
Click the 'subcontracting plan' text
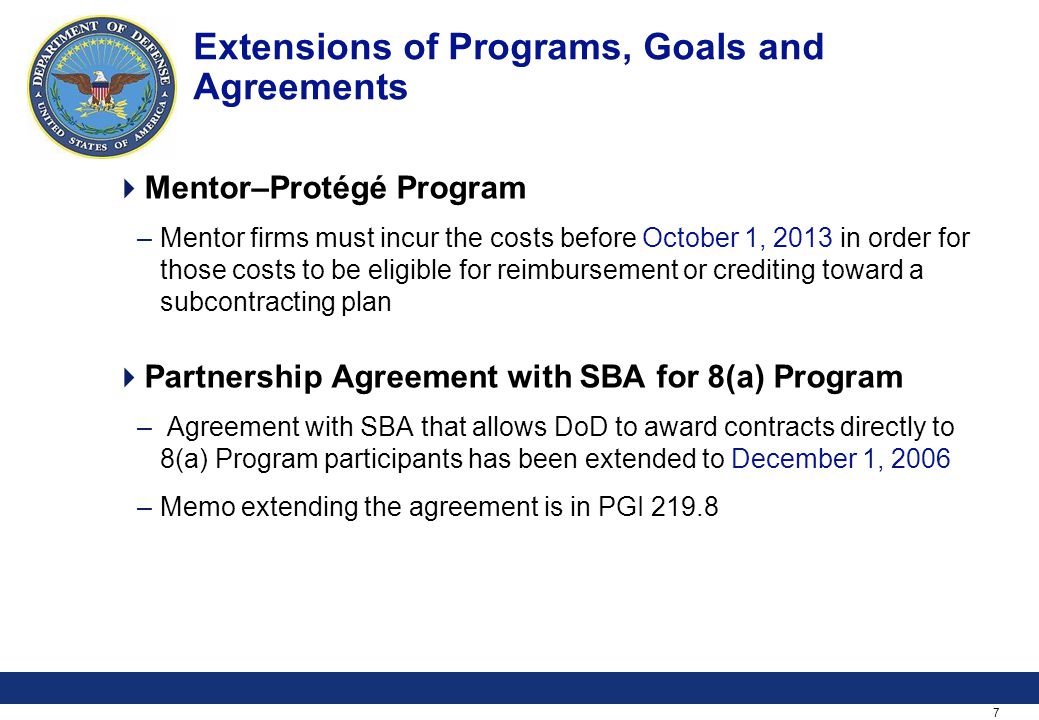(x=276, y=302)
